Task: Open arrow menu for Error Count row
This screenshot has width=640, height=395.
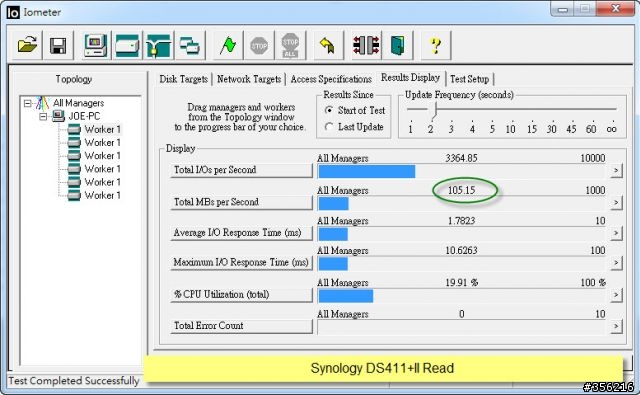Action: [x=616, y=326]
